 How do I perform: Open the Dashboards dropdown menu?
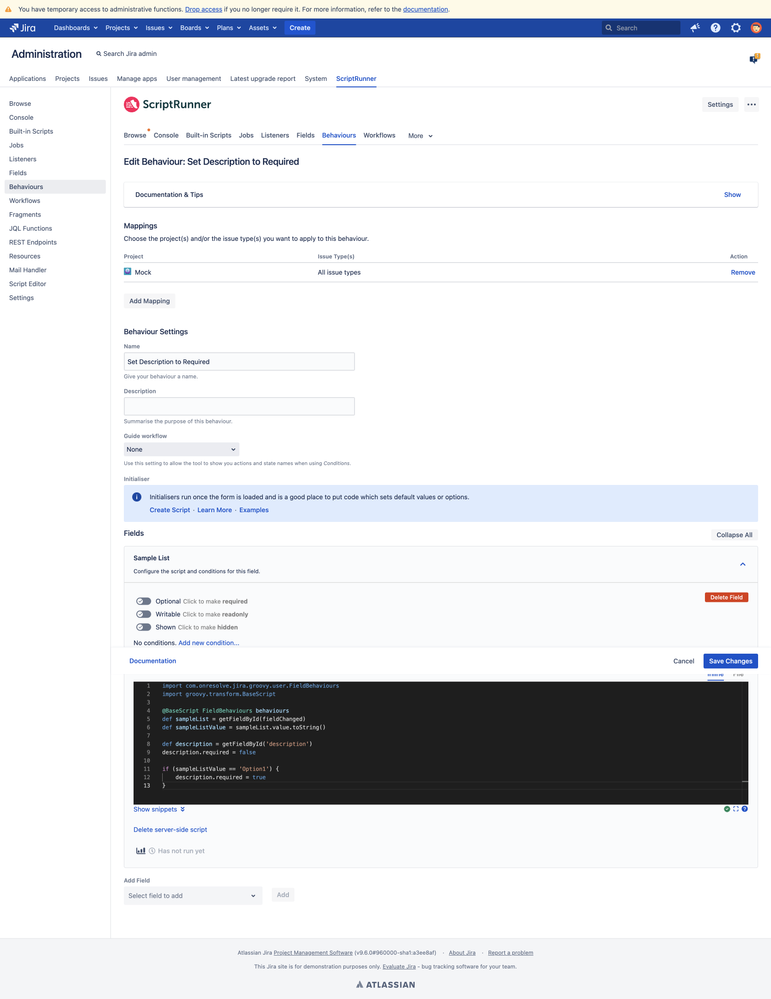click(x=76, y=28)
